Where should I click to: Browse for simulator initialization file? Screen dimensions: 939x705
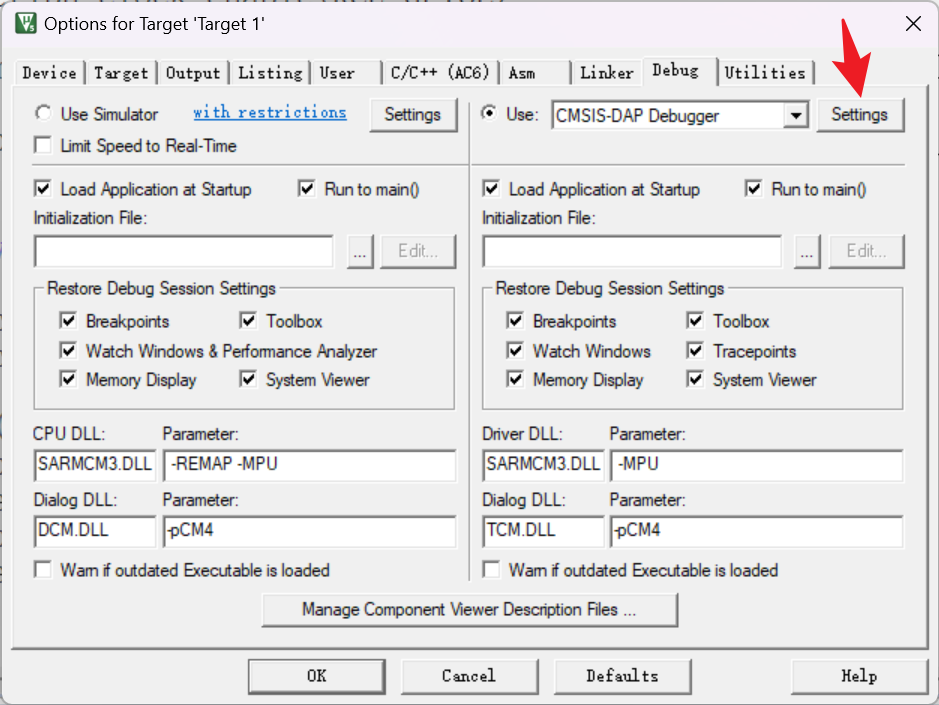(x=359, y=252)
